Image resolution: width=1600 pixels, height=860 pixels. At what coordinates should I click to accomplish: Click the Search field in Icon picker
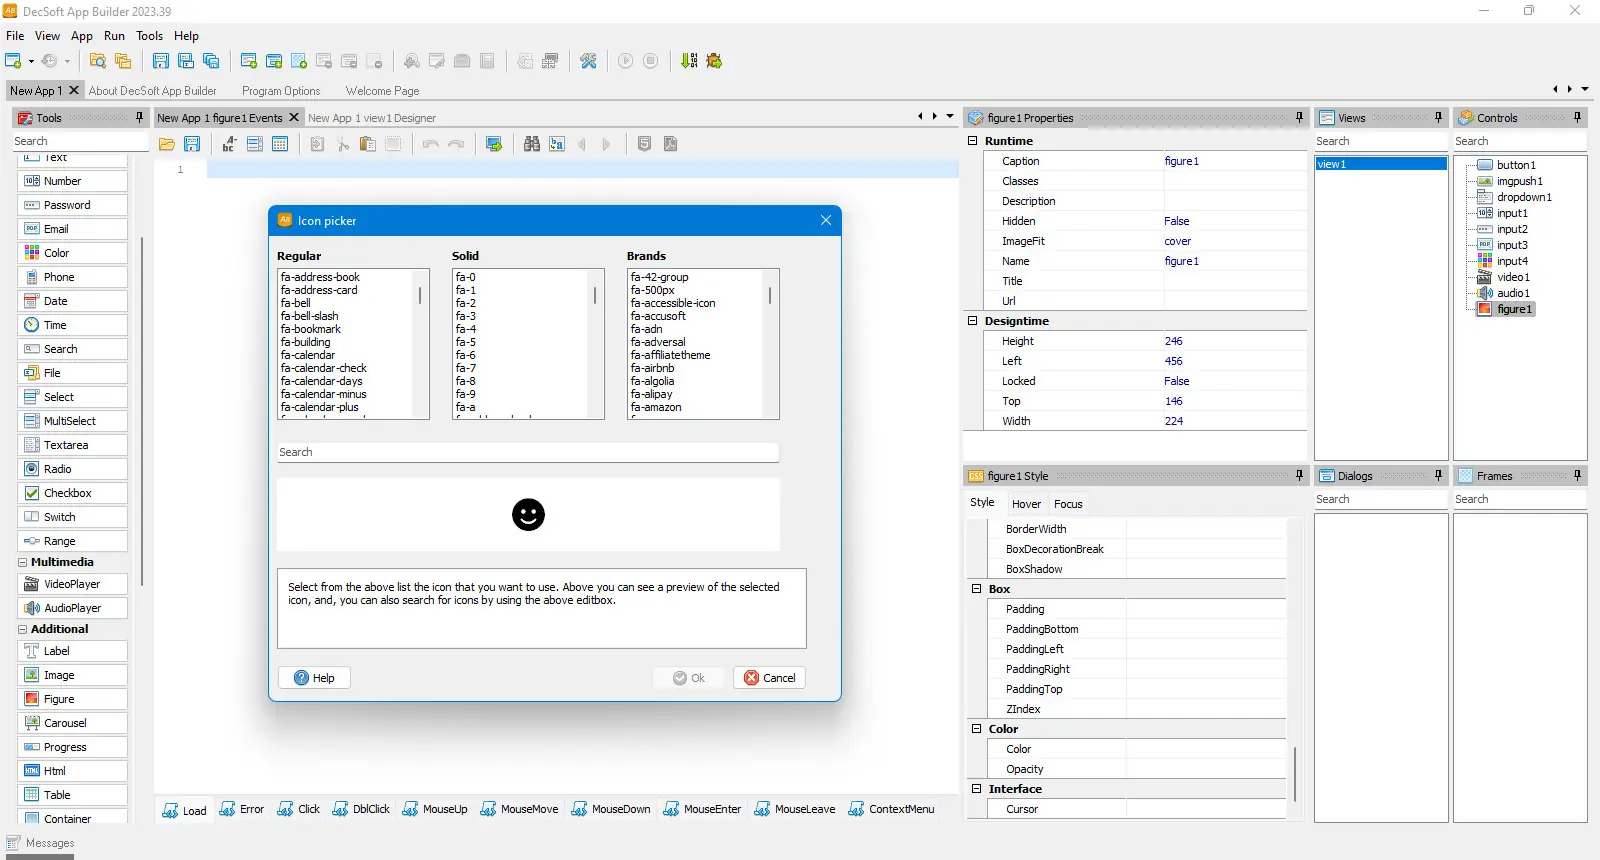pyautogui.click(x=528, y=452)
